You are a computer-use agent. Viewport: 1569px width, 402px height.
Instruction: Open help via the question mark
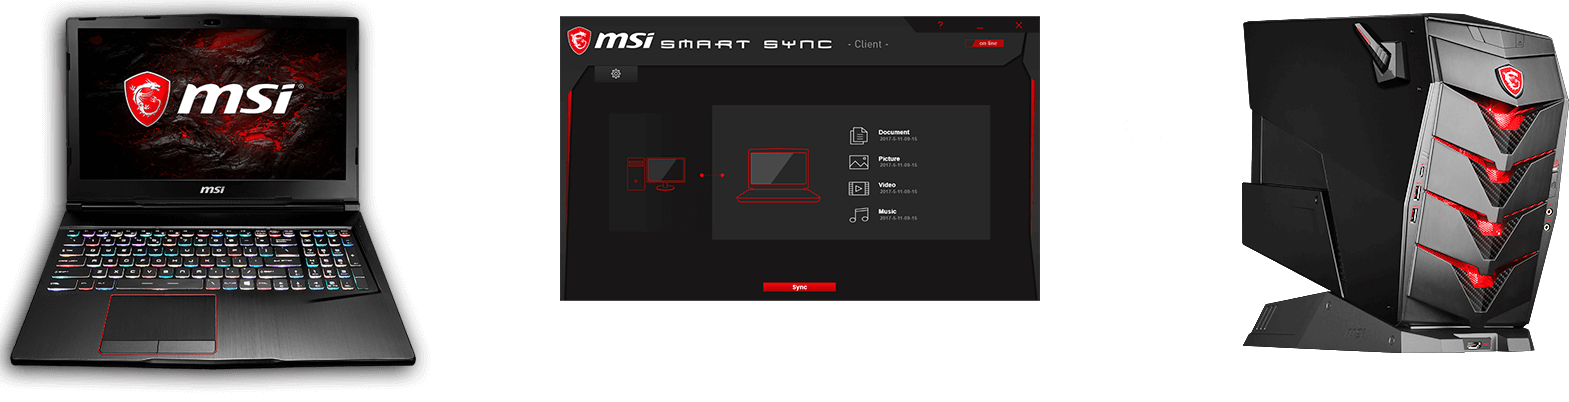click(940, 25)
